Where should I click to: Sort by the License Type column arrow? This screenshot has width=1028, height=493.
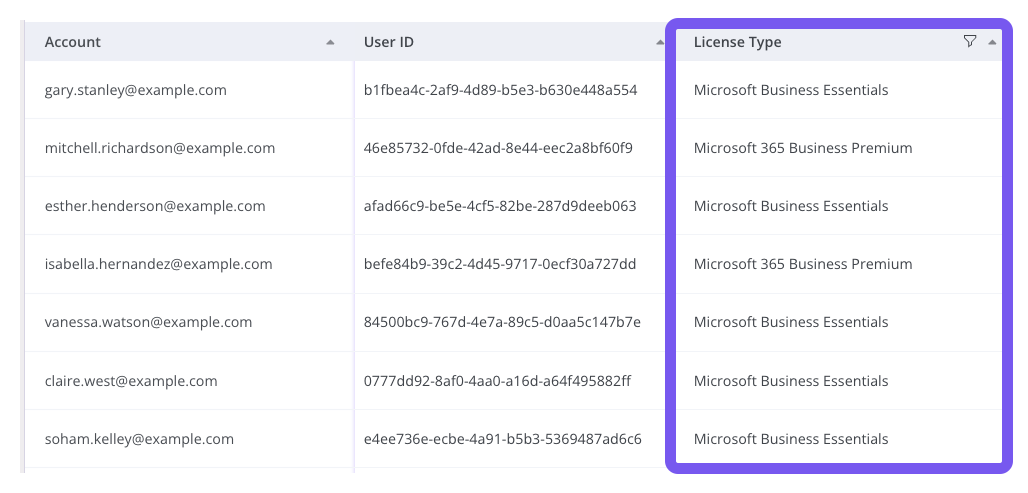click(x=992, y=42)
